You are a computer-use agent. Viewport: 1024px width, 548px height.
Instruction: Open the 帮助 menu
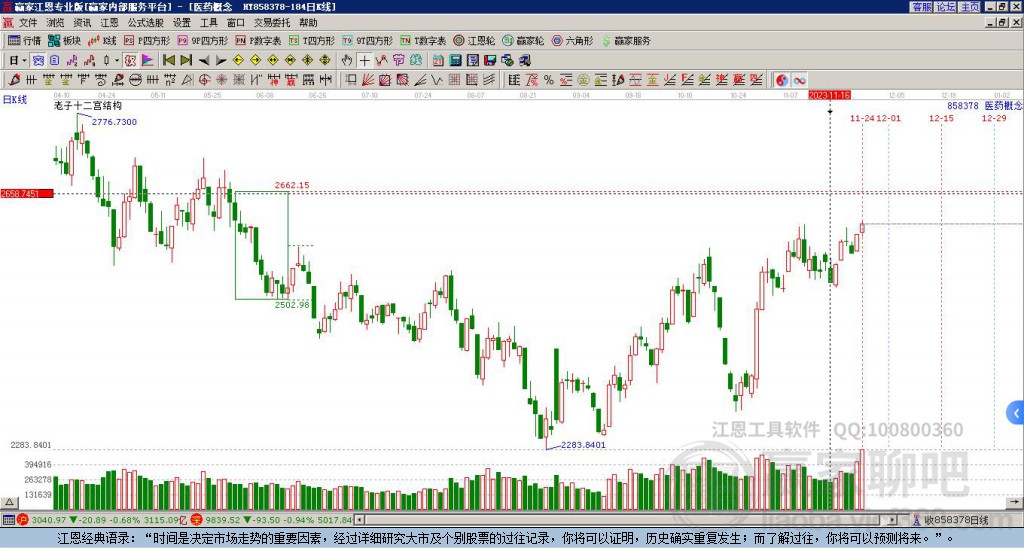(308, 23)
